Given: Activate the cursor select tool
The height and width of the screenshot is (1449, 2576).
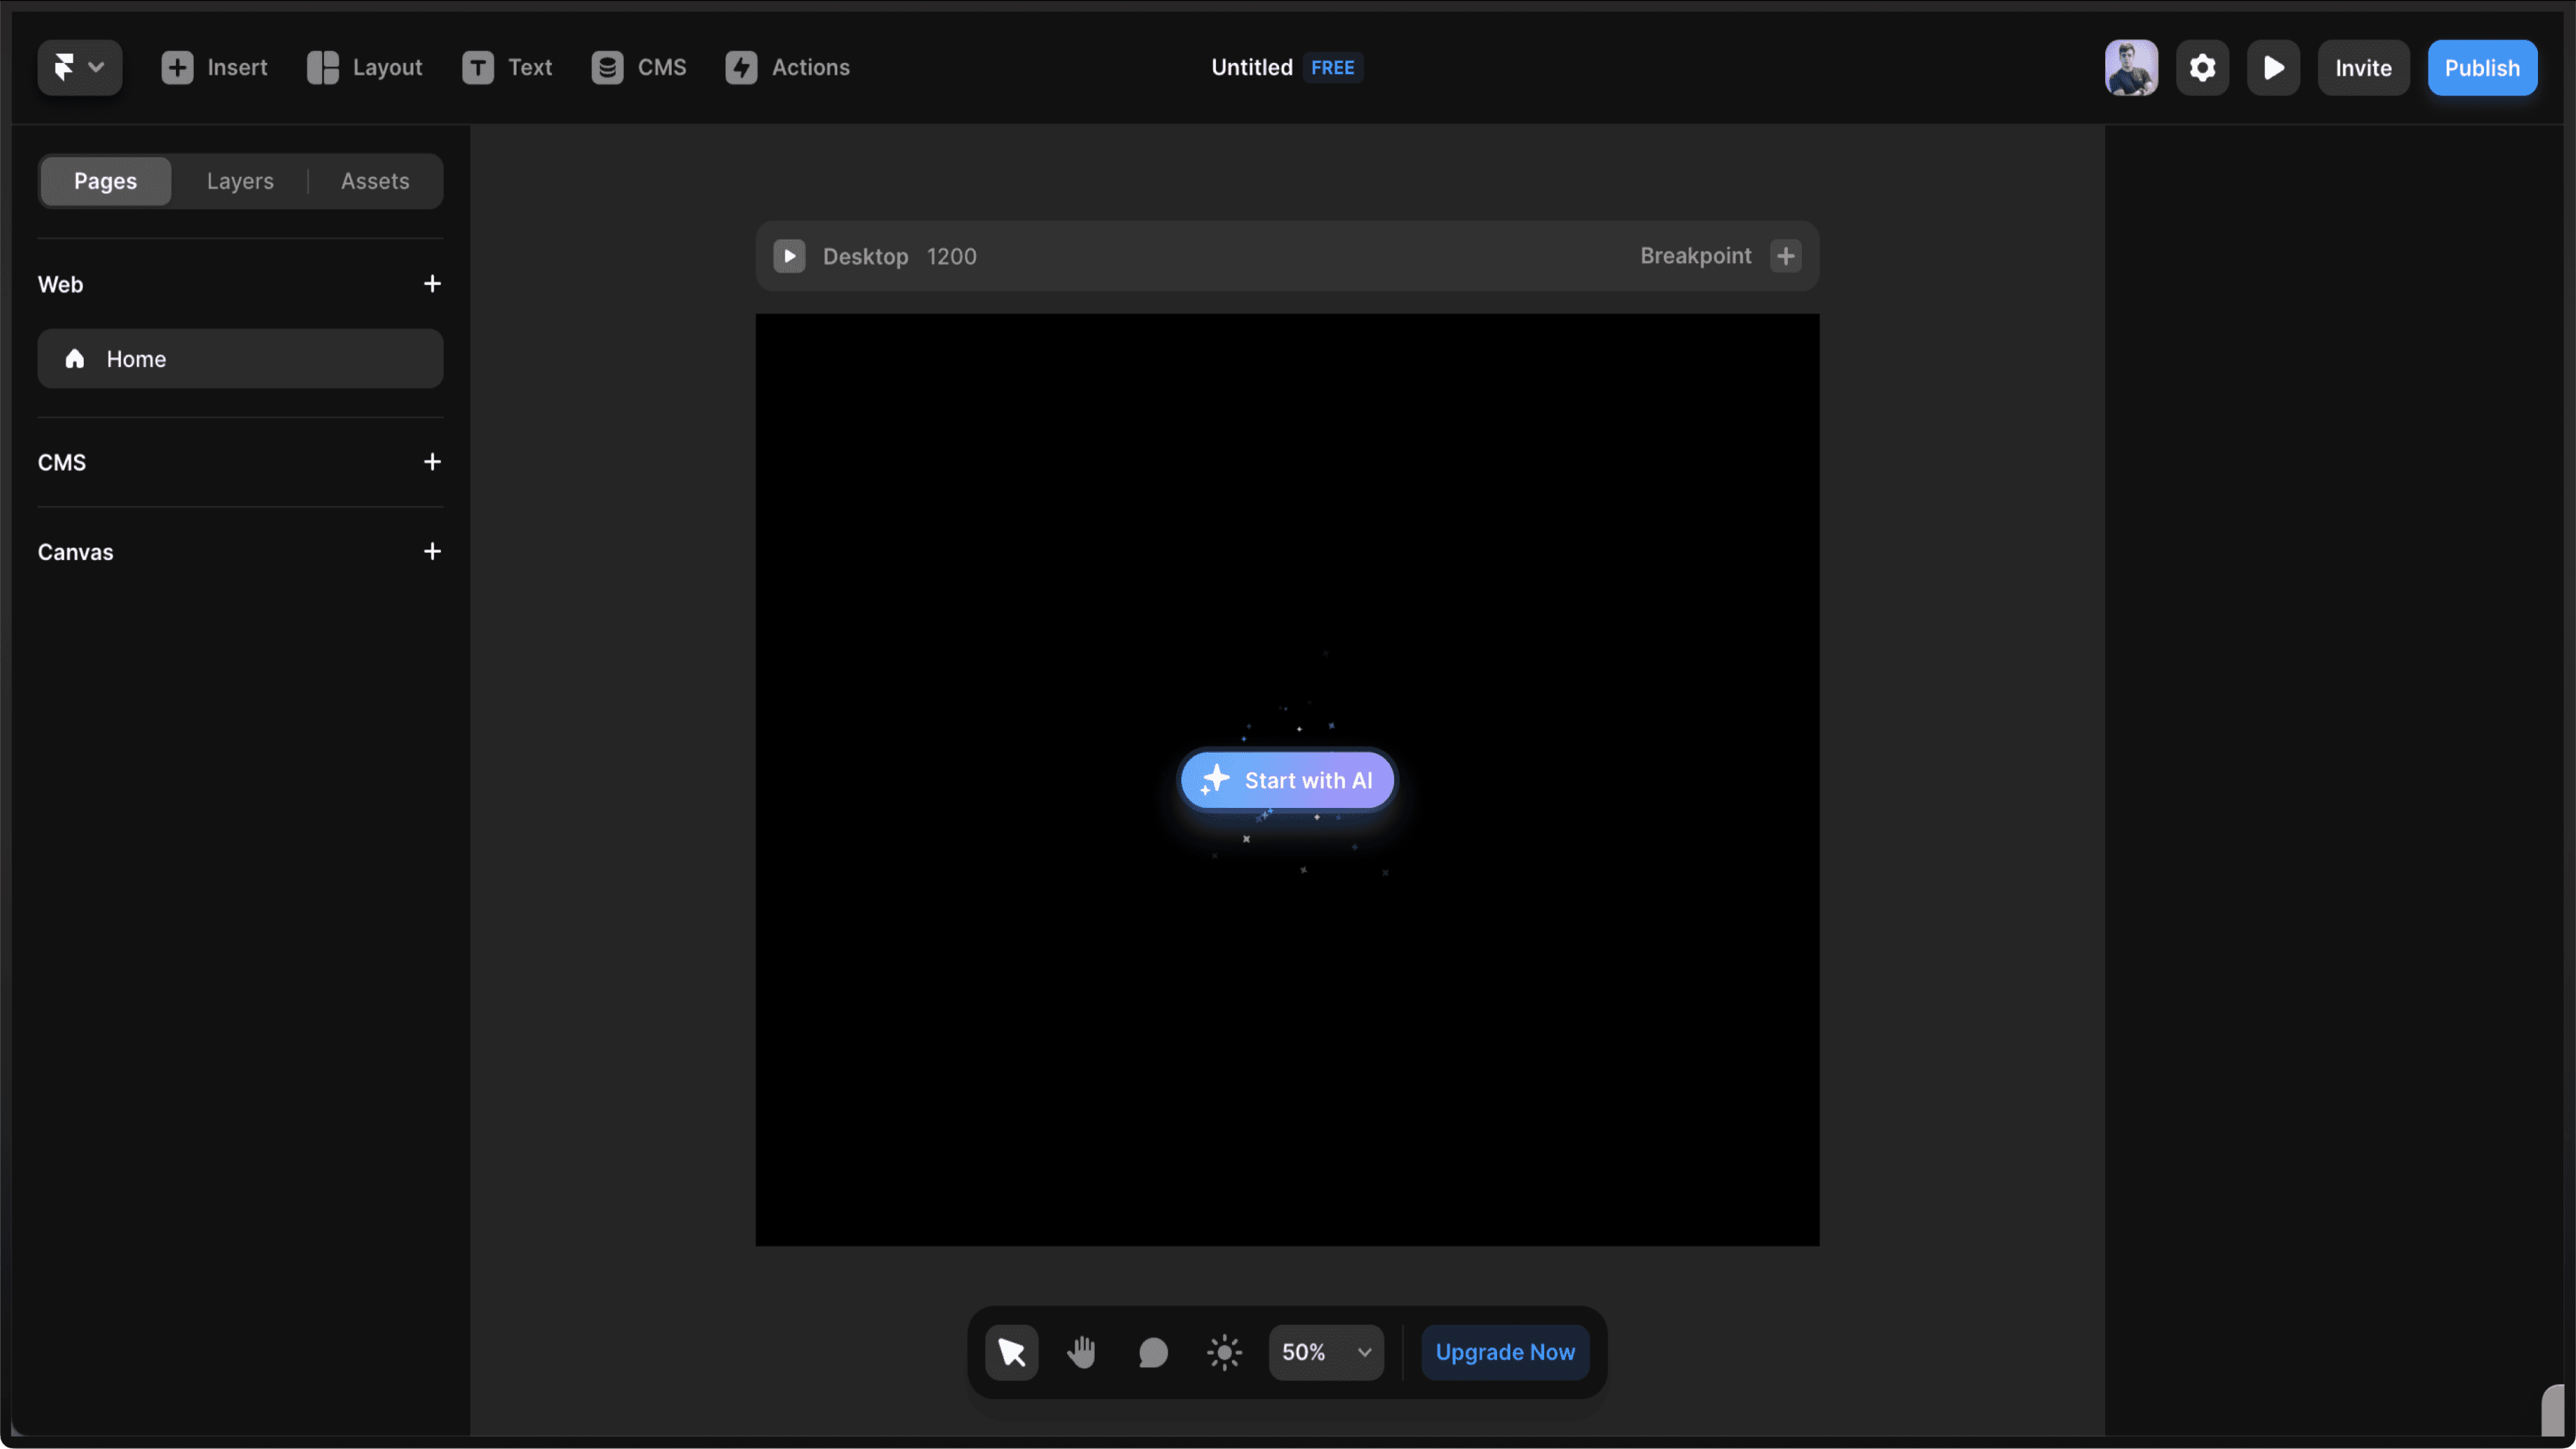Looking at the screenshot, I should [x=1011, y=1352].
